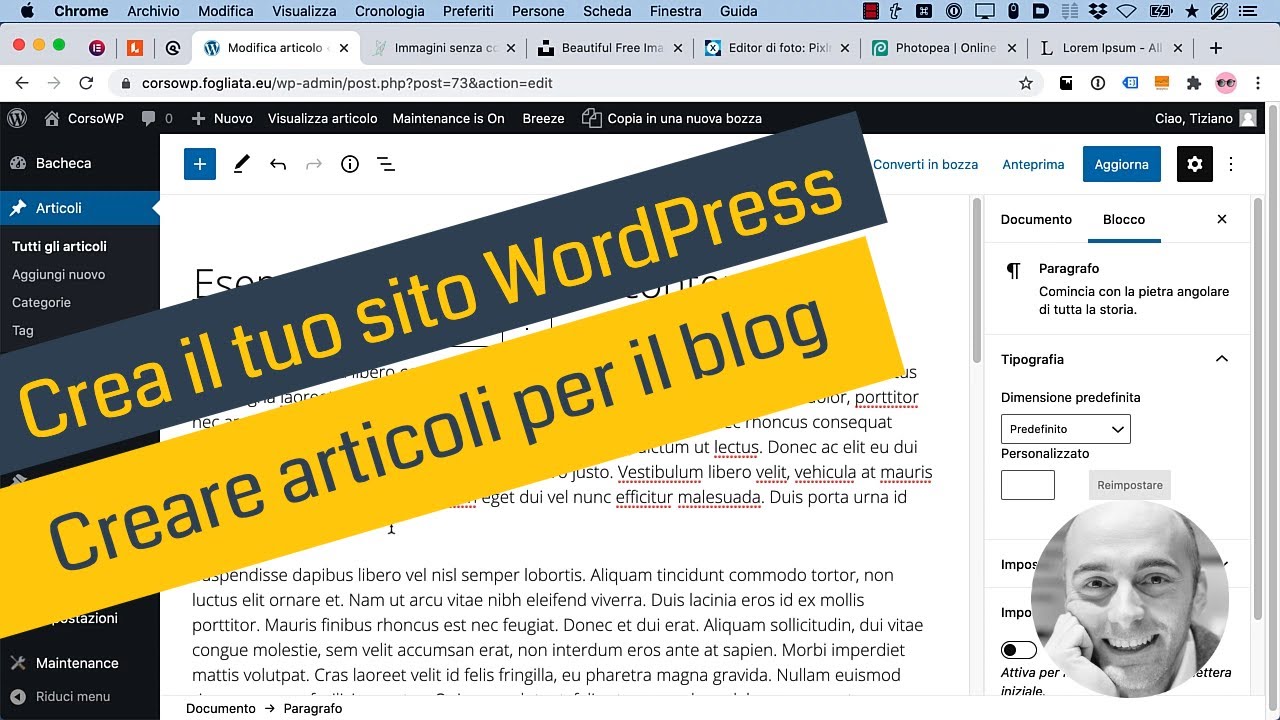
Task: Click Converti in bozza link
Action: [x=925, y=164]
